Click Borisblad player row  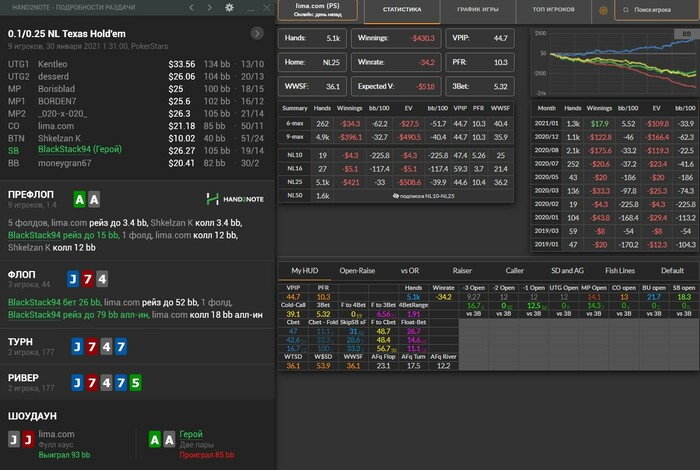136,89
